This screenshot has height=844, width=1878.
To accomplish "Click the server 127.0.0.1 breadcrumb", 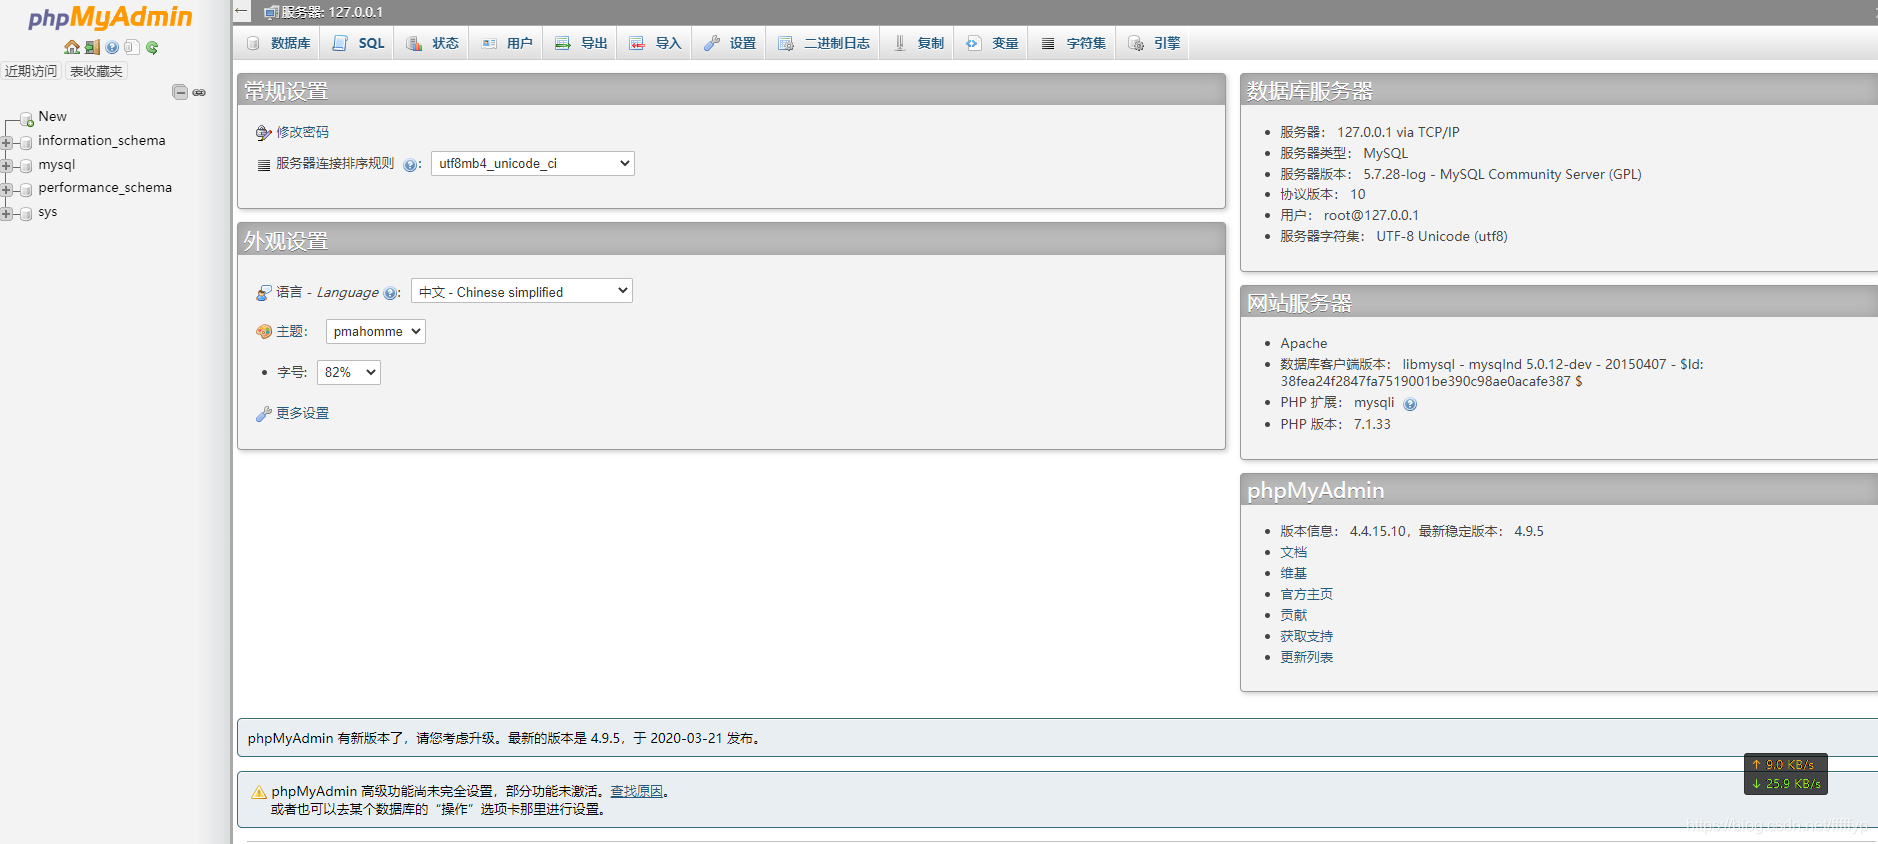I will point(332,12).
